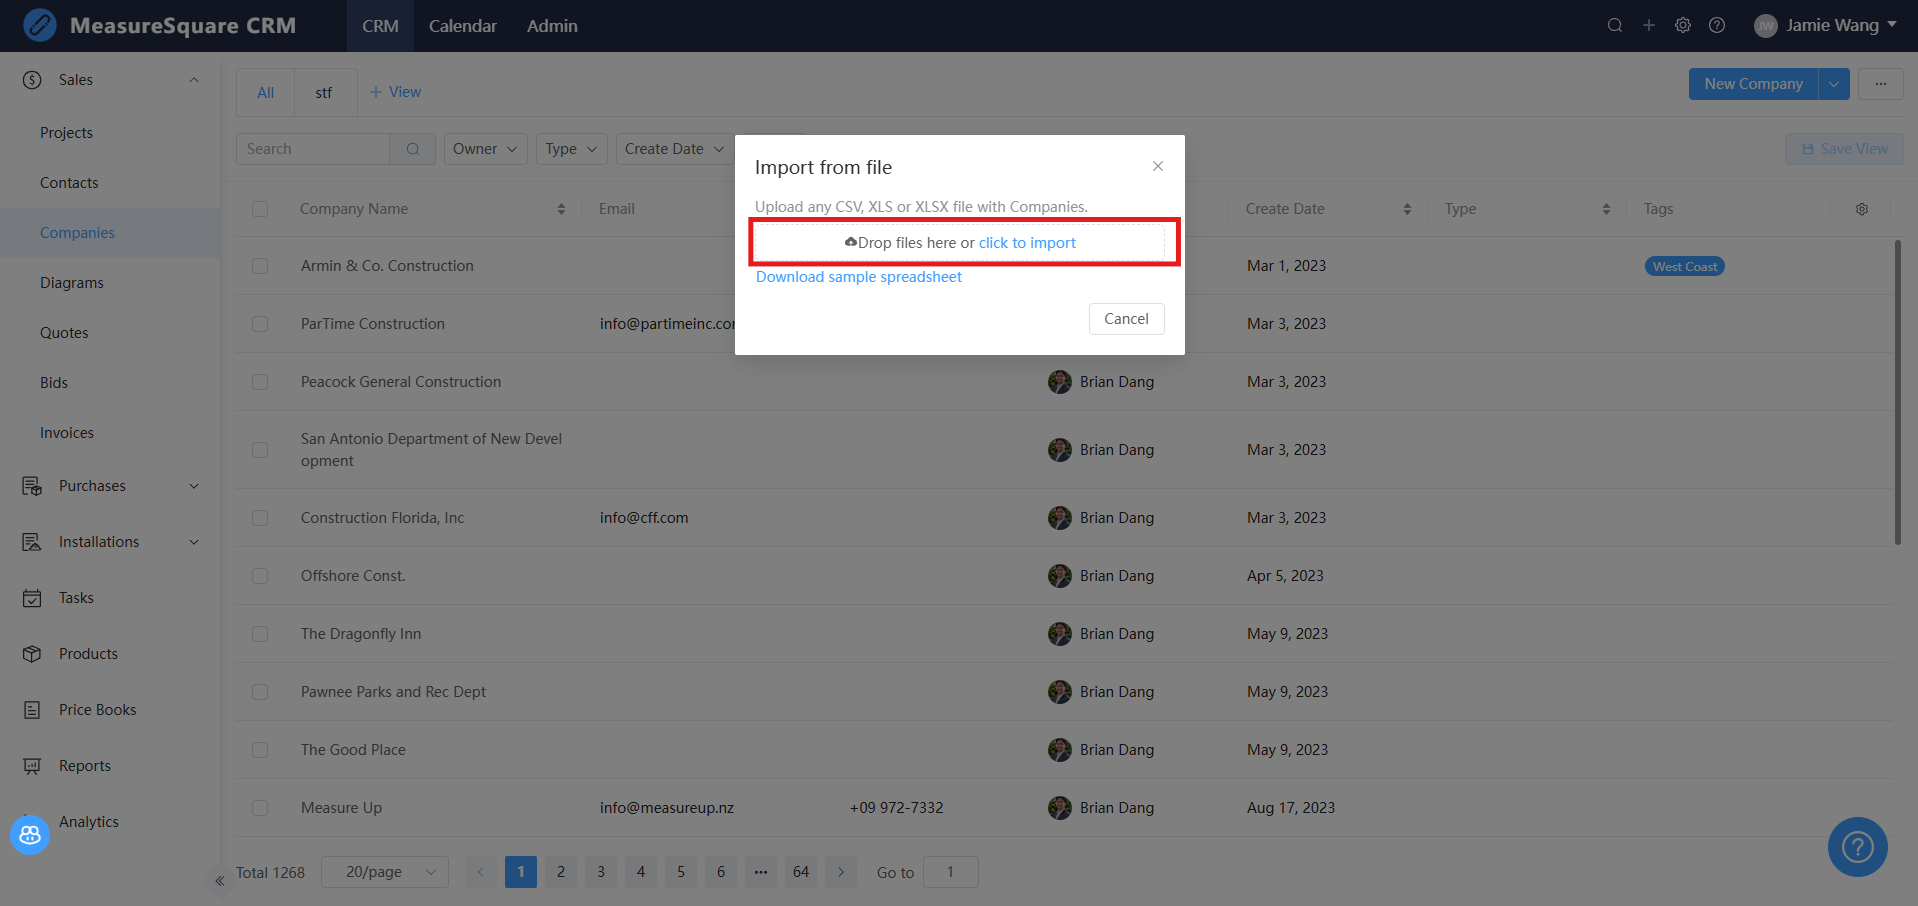Open the Type filter dropdown

(572, 149)
